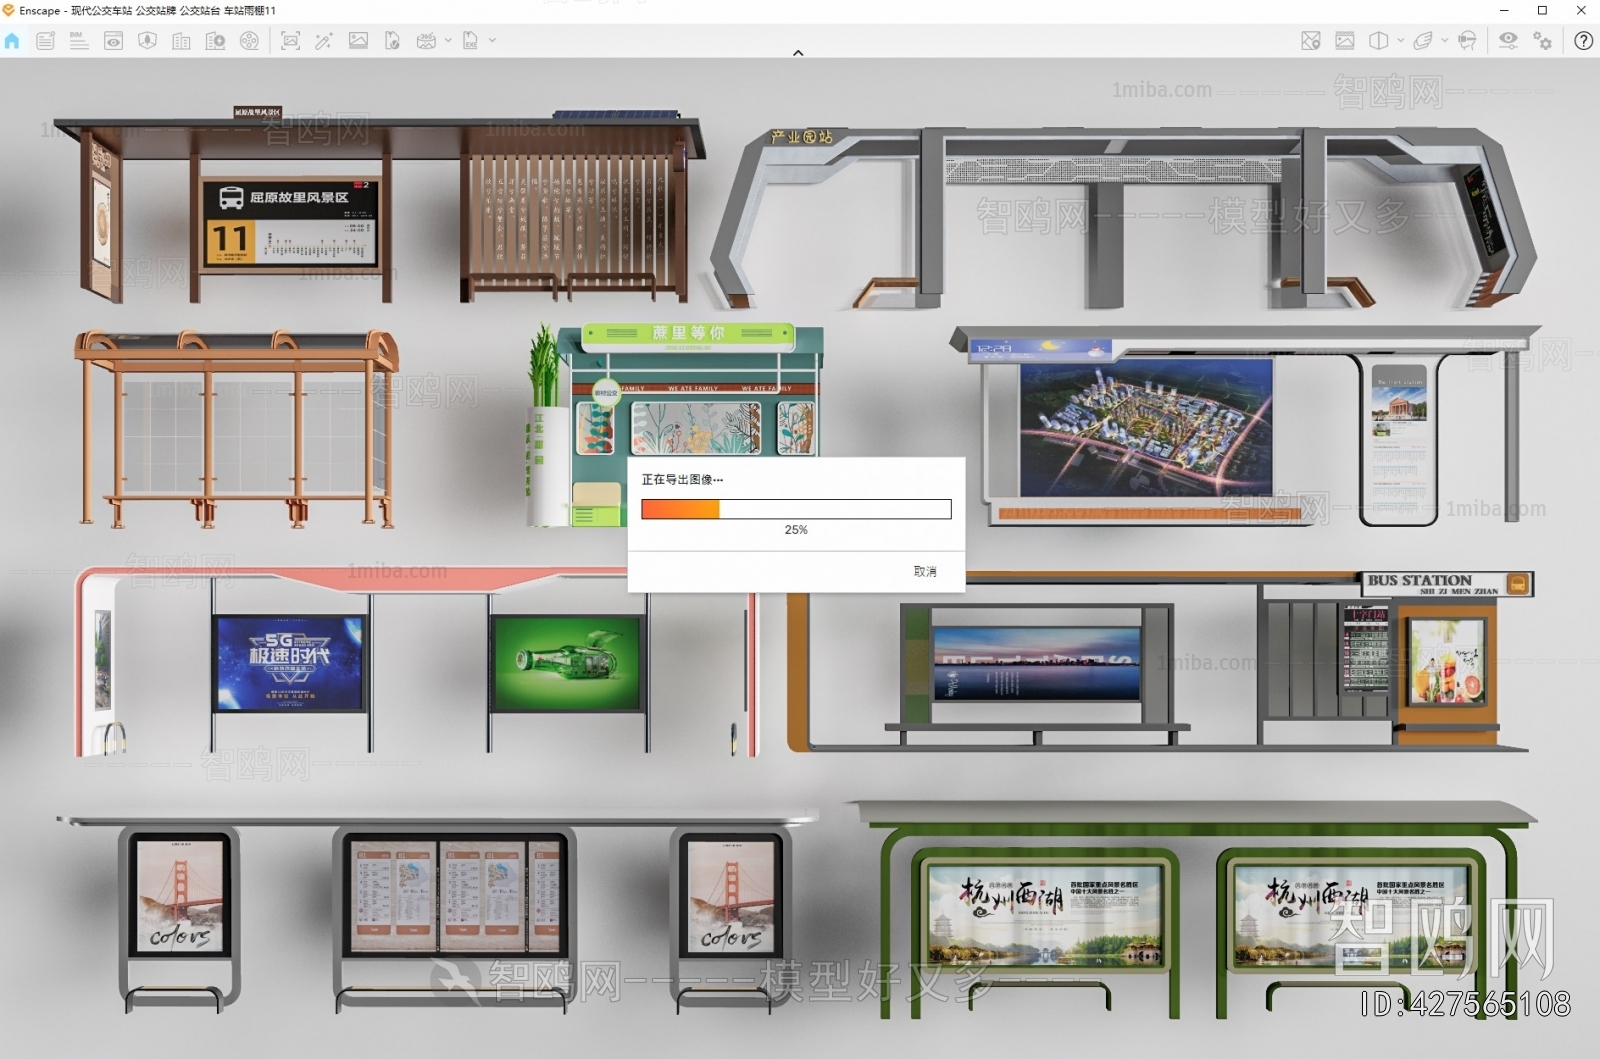The height and width of the screenshot is (1059, 1600).
Task: Expand the EXE export dropdown arrow
Action: point(492,41)
